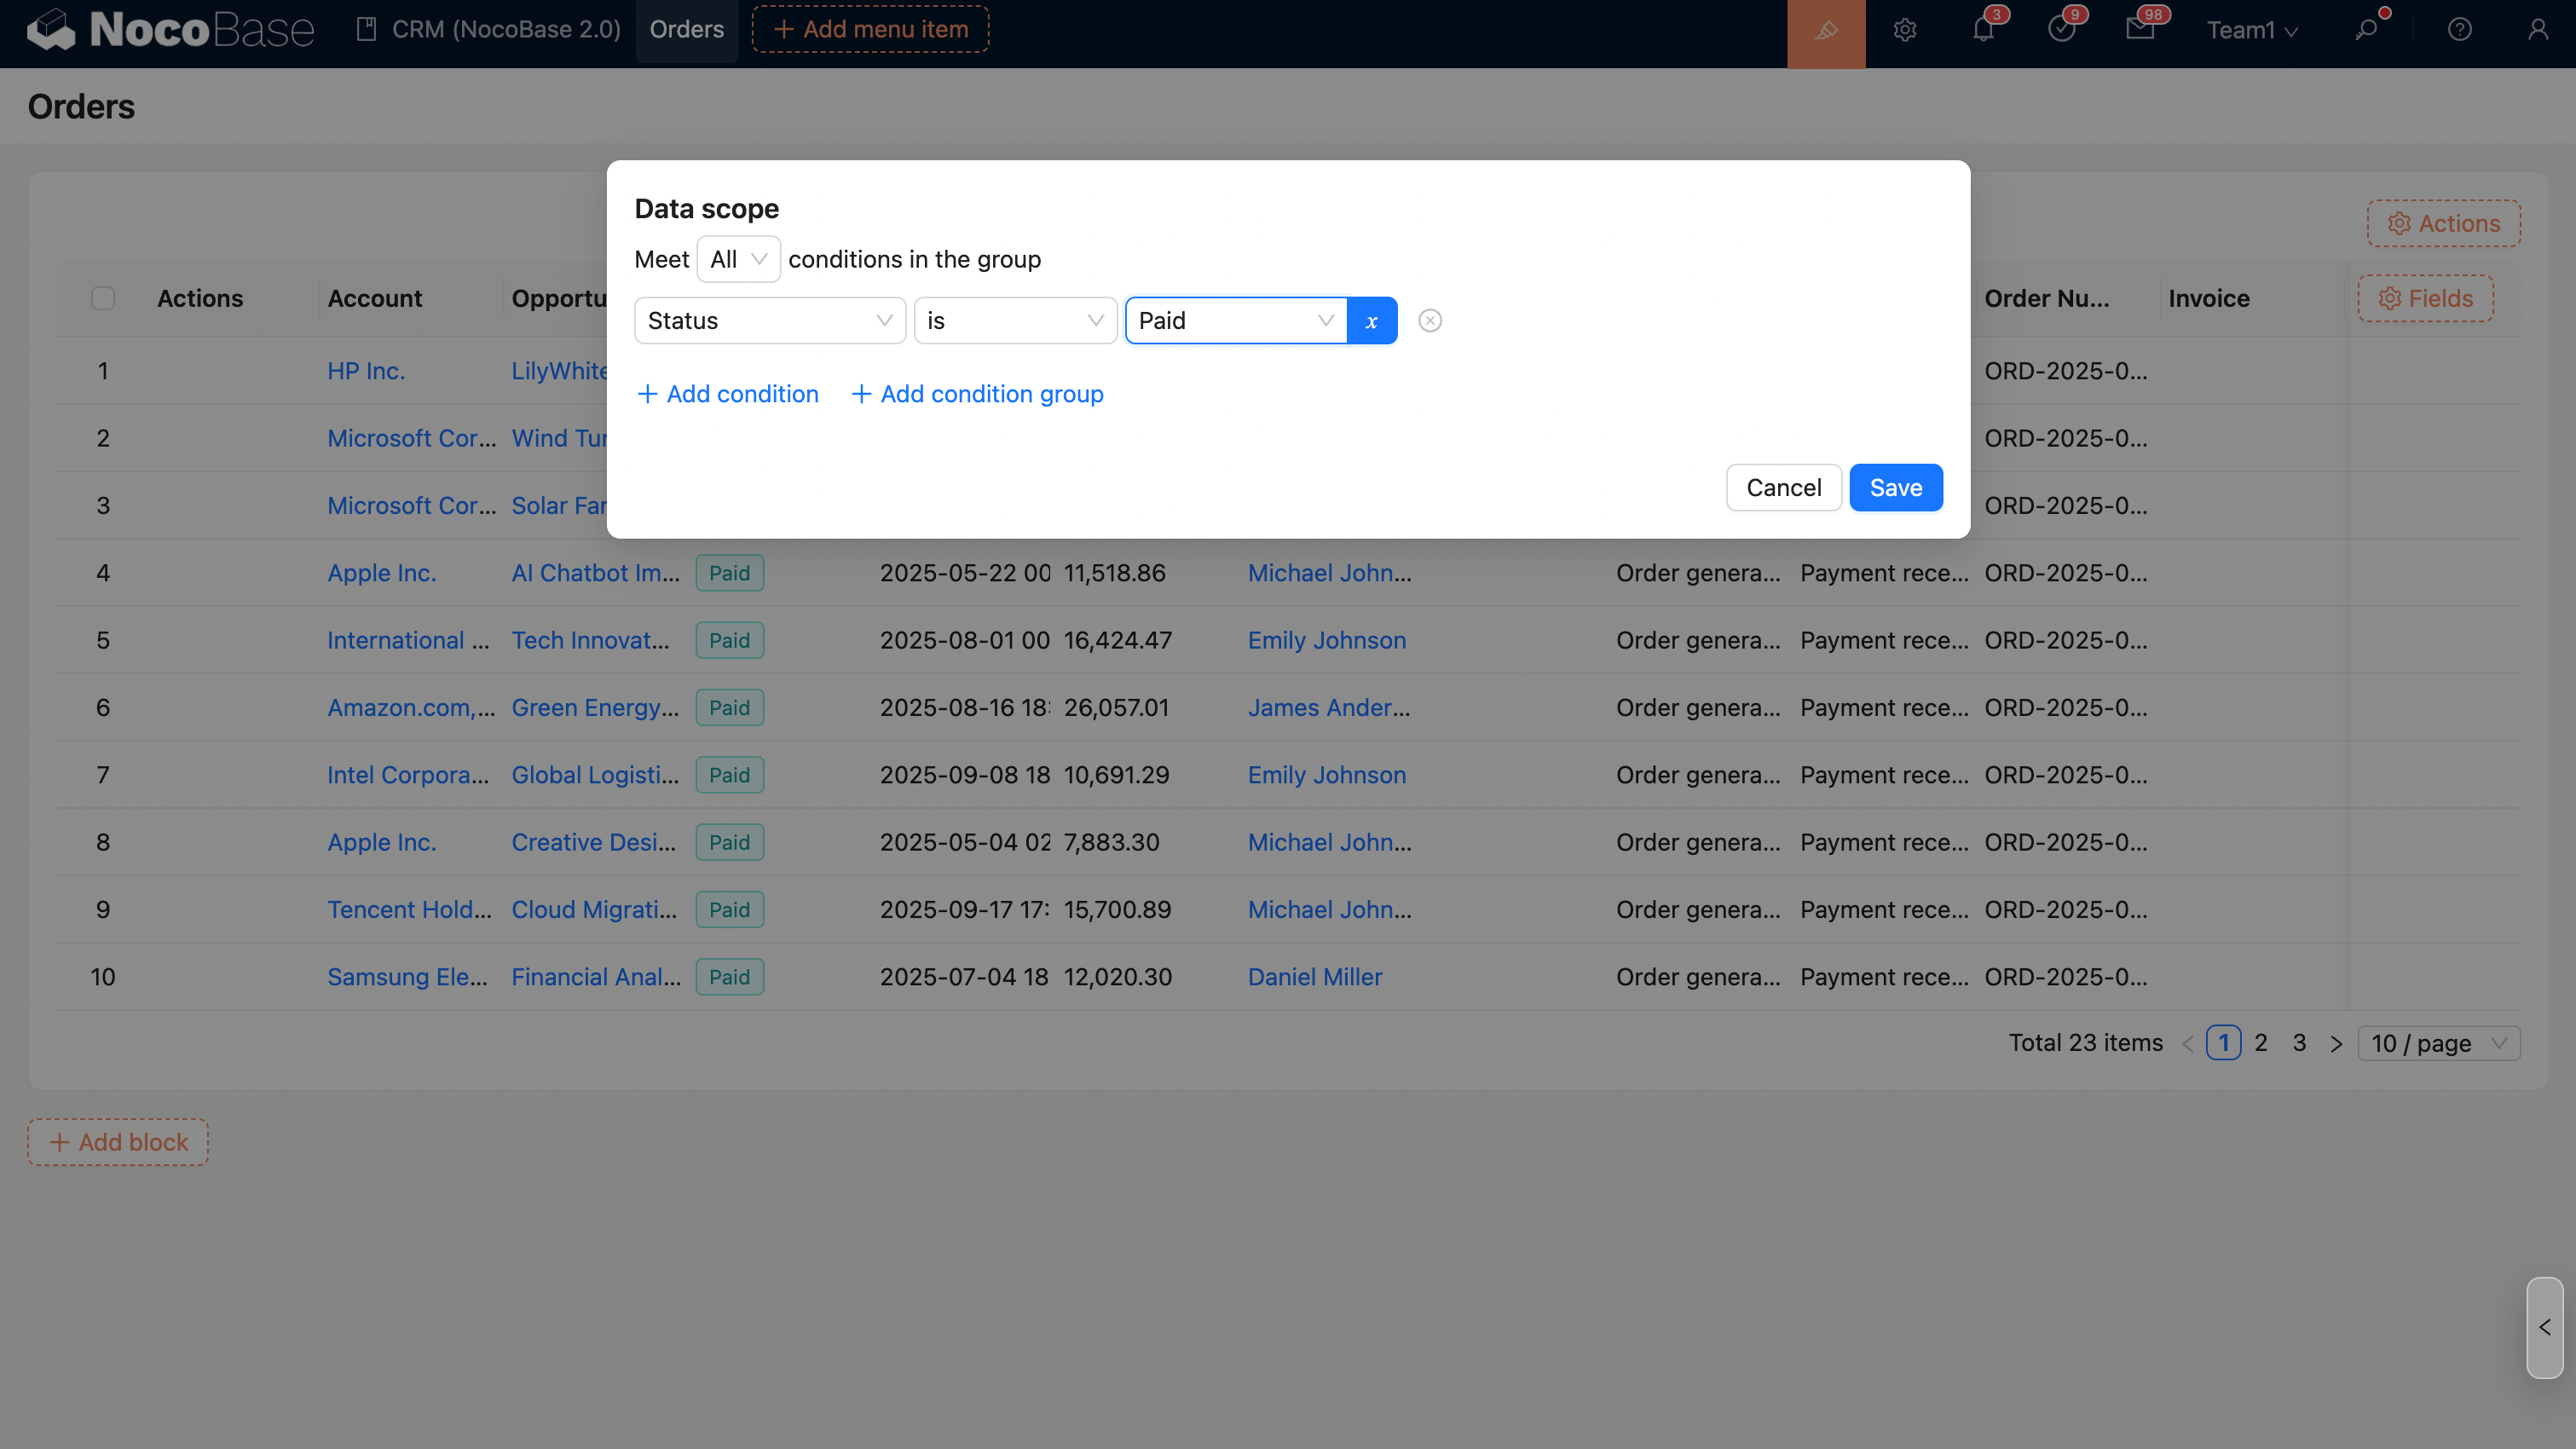Click the Save button in dialog
Screen dimensions: 2576x1449
pyautogui.click(x=1895, y=488)
